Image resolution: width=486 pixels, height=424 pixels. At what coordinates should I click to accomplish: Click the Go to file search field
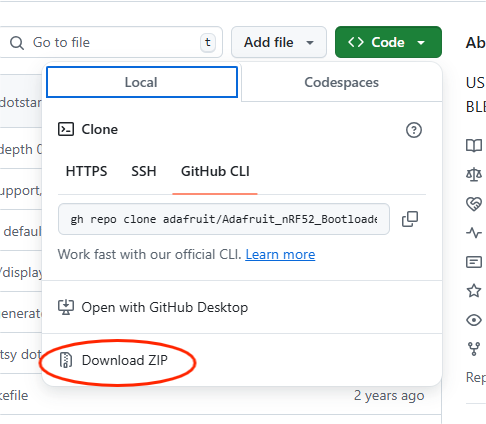(110, 42)
